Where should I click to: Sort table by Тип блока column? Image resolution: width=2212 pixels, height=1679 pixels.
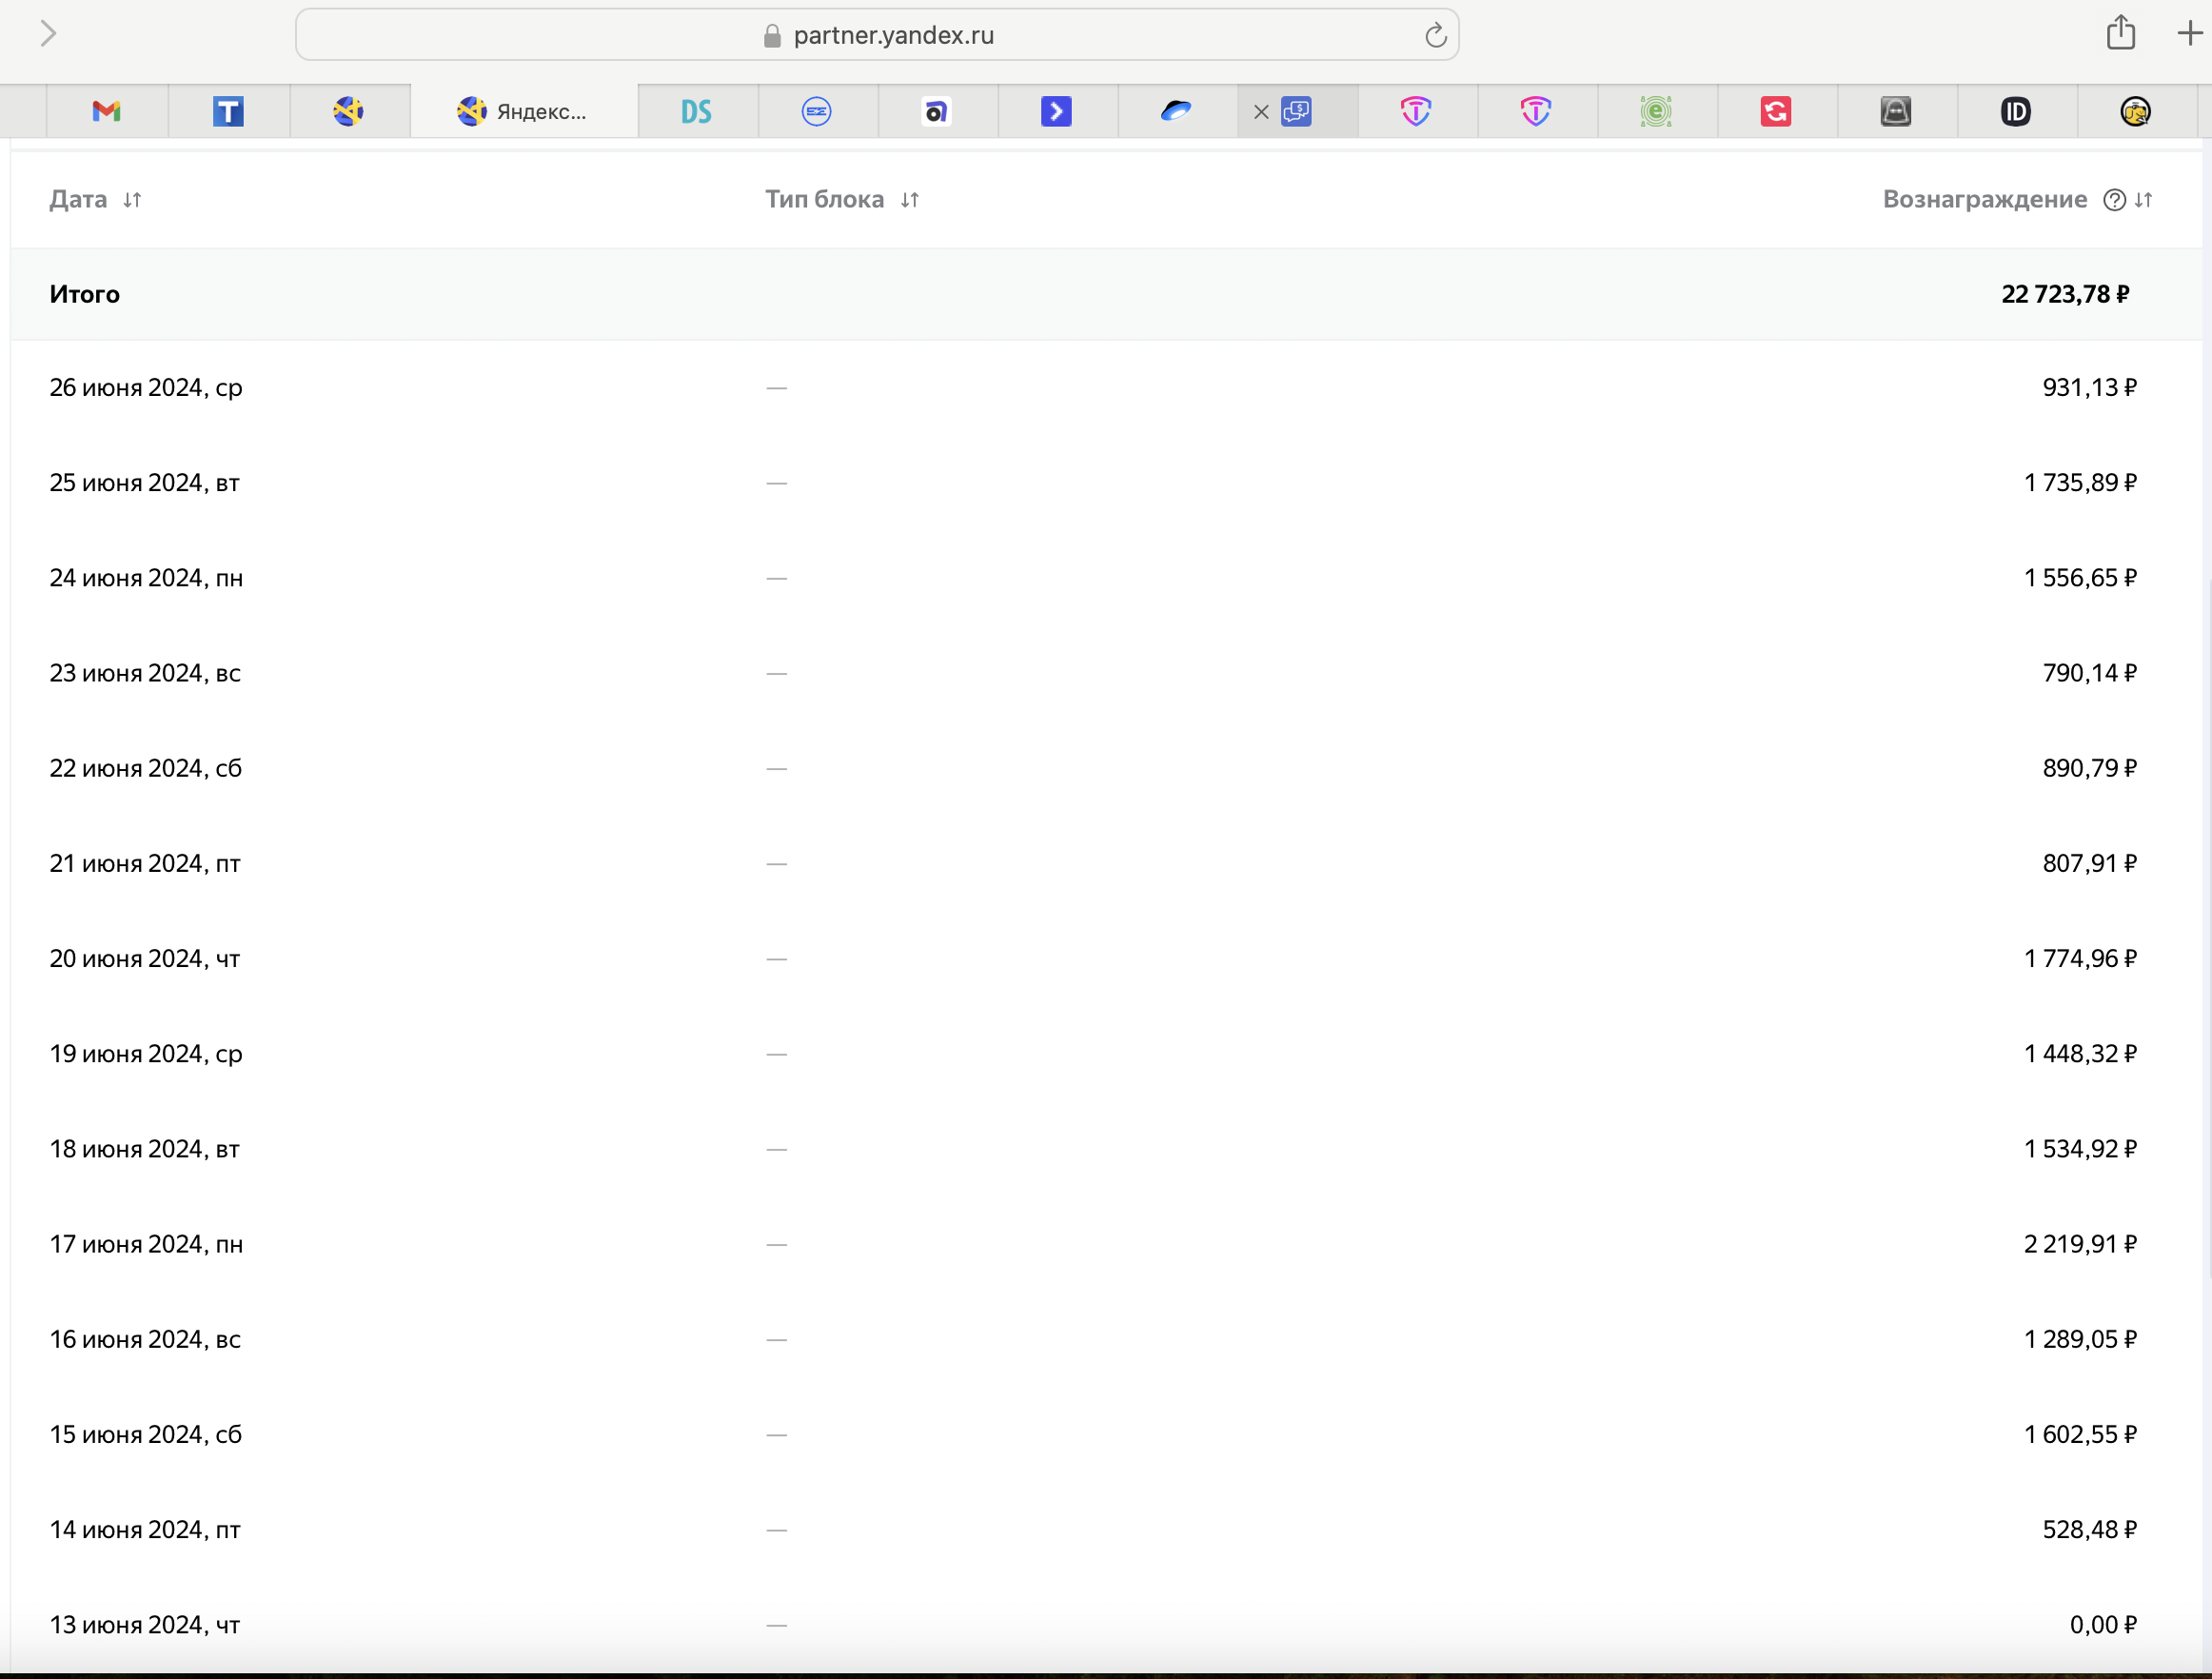pyautogui.click(x=909, y=200)
